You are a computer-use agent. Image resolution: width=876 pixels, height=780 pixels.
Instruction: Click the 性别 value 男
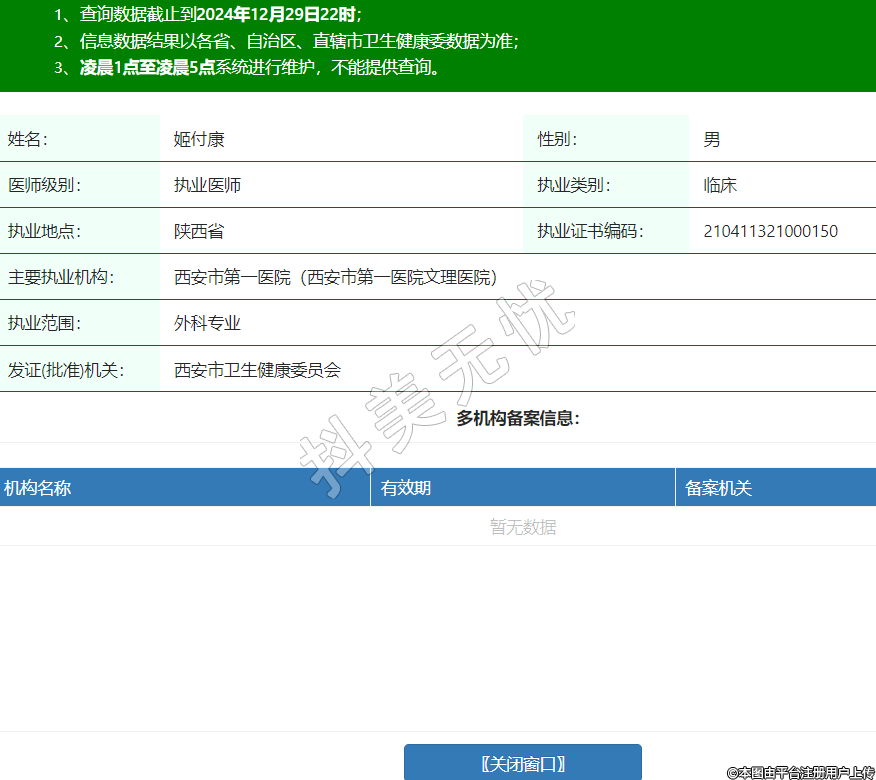click(711, 139)
